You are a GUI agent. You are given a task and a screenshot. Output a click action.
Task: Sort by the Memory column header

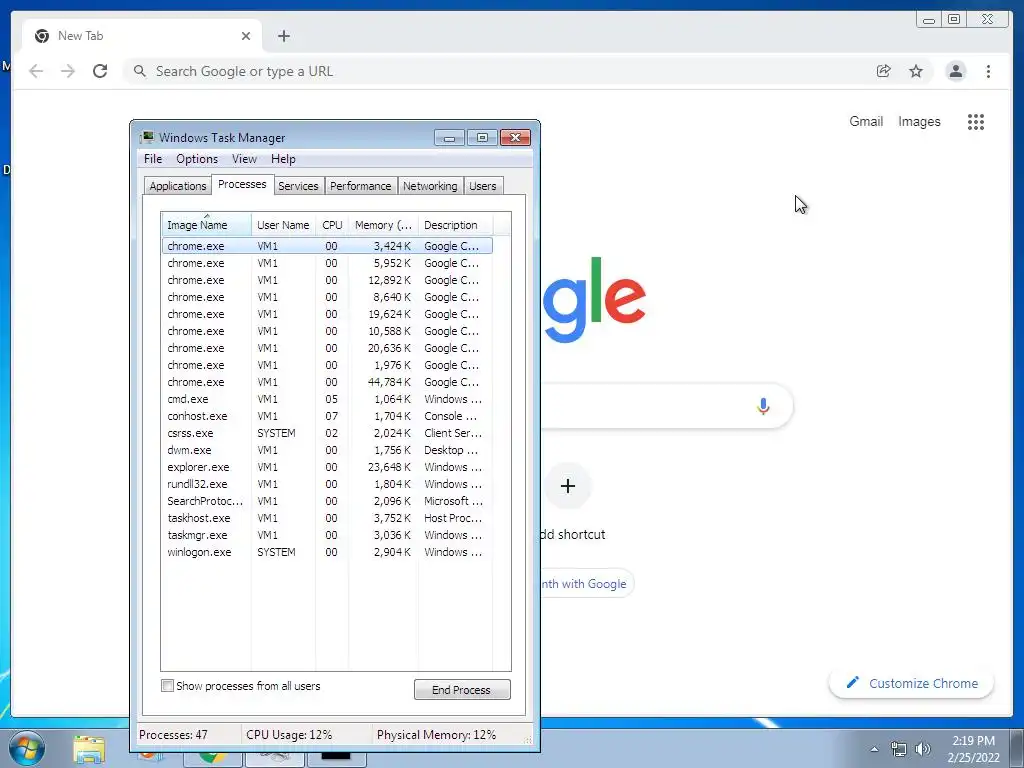coord(383,225)
